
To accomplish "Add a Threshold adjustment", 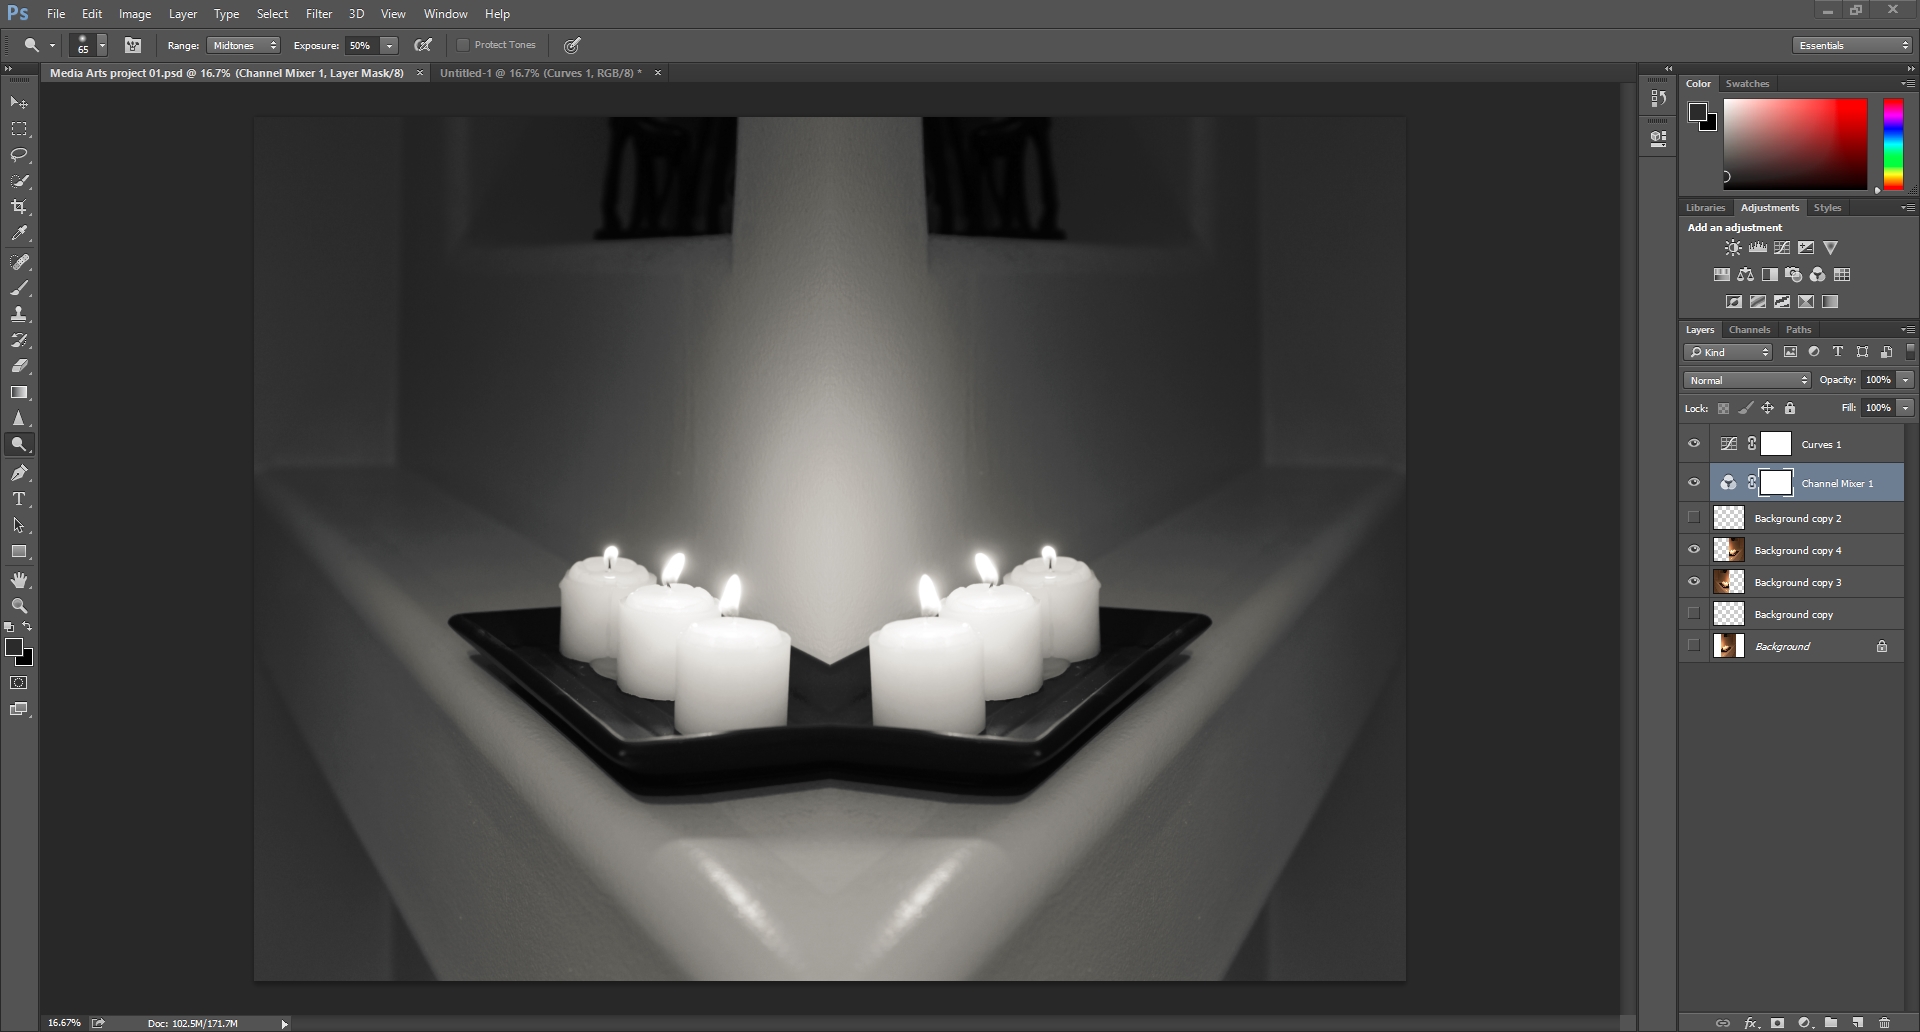I will click(x=1782, y=302).
